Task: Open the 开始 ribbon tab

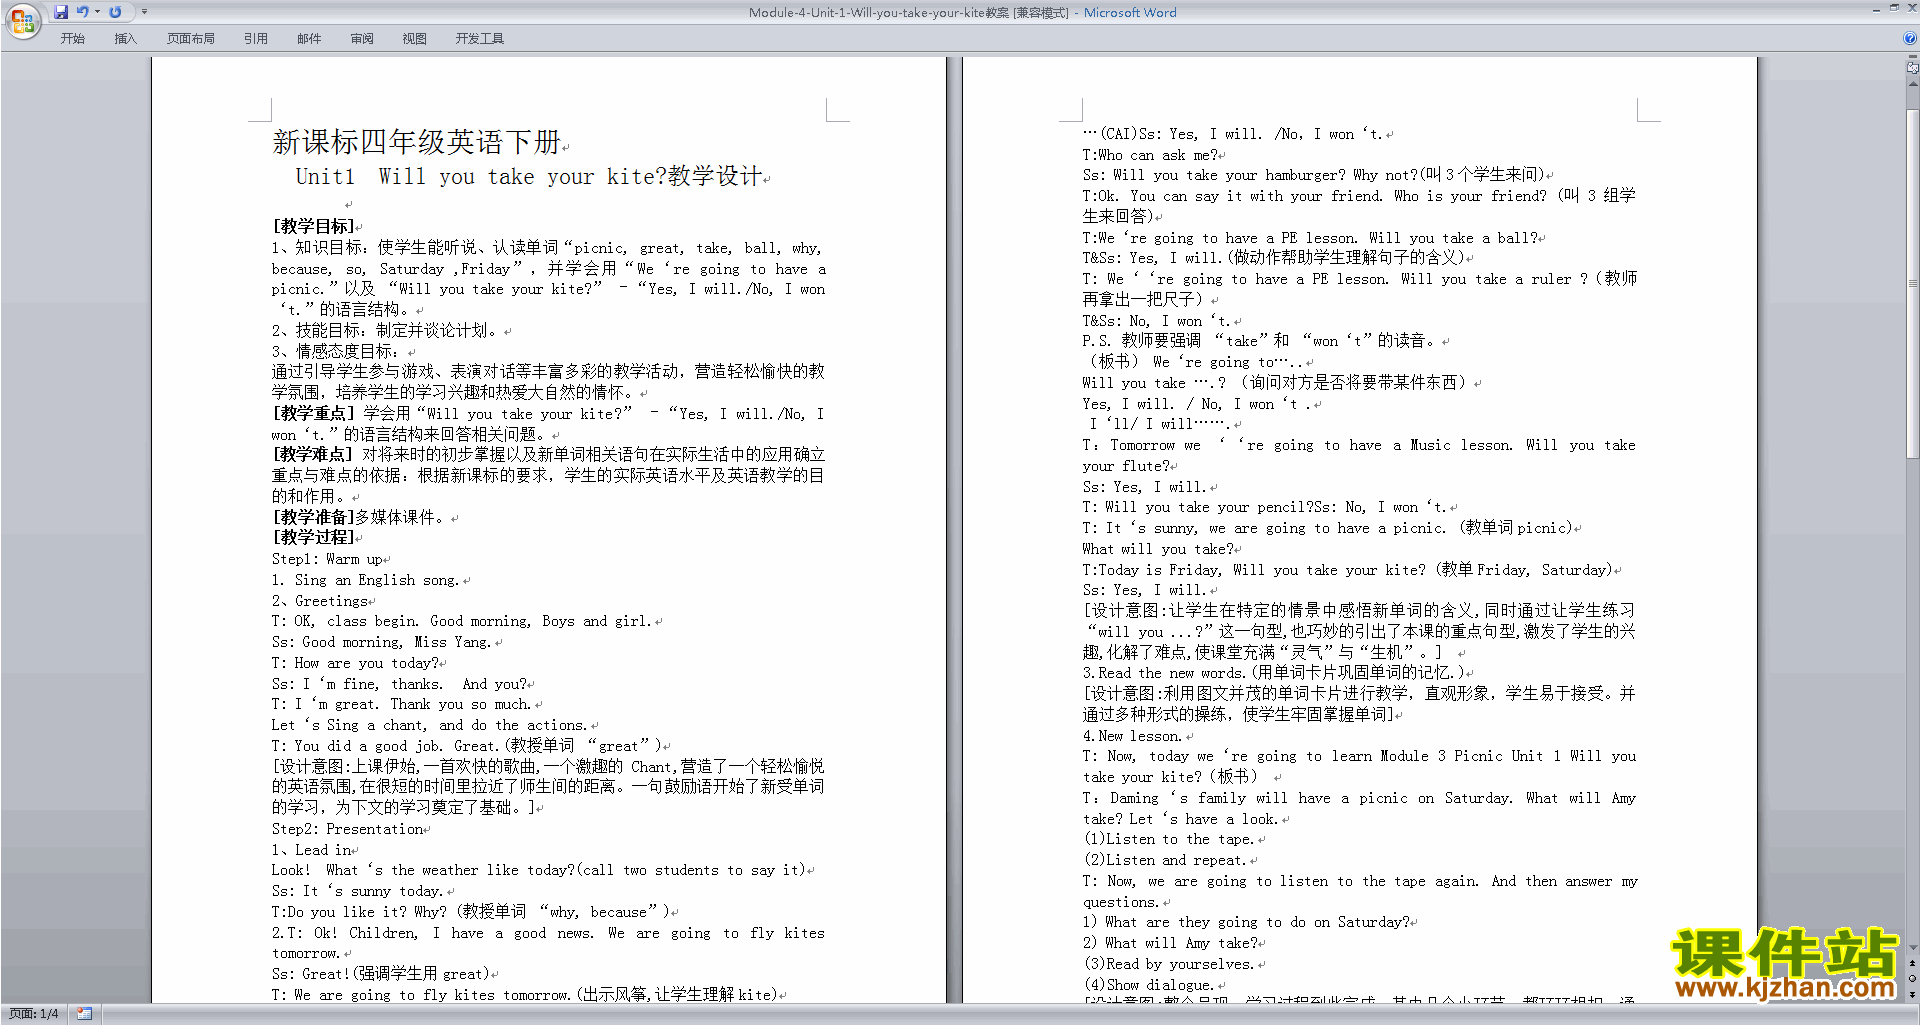Action: [x=72, y=39]
